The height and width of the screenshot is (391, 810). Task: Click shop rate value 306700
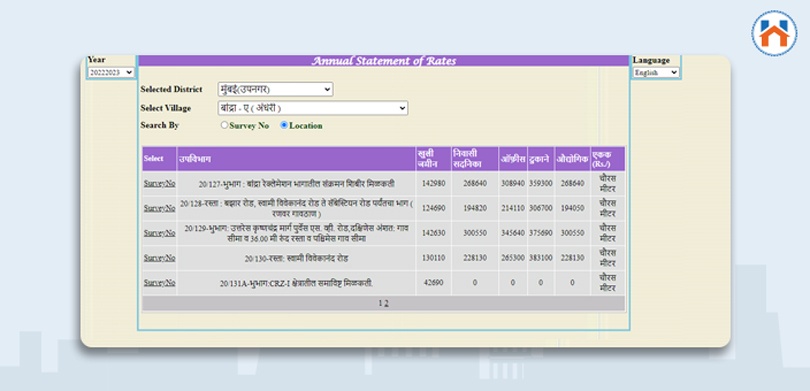[540, 208]
